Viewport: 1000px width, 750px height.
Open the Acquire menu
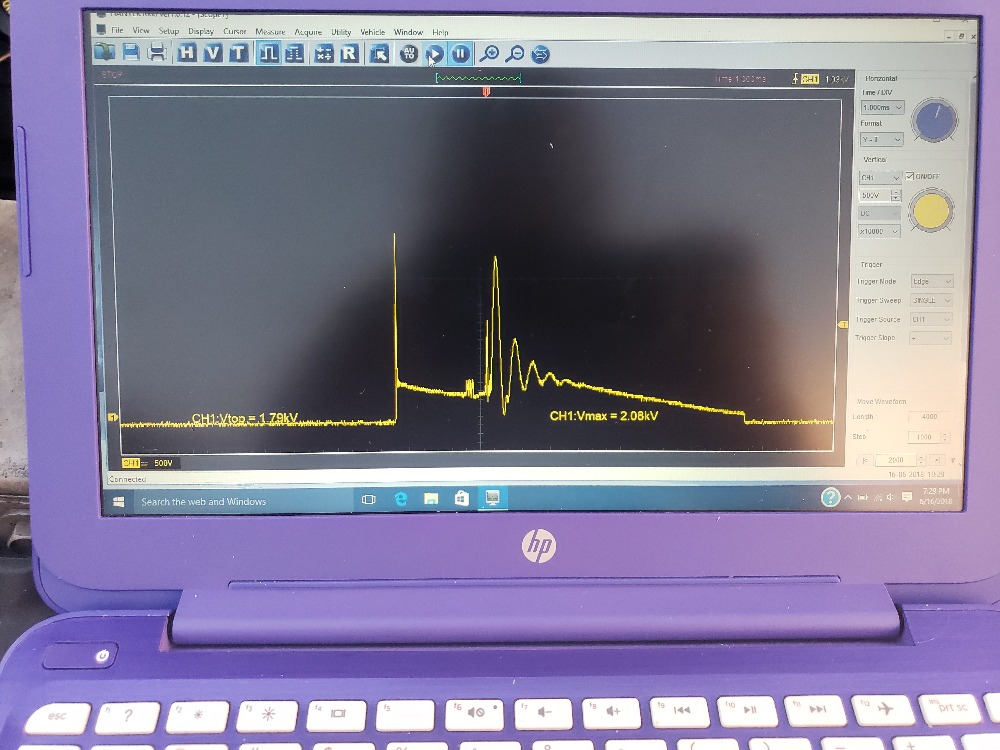pyautogui.click(x=308, y=32)
